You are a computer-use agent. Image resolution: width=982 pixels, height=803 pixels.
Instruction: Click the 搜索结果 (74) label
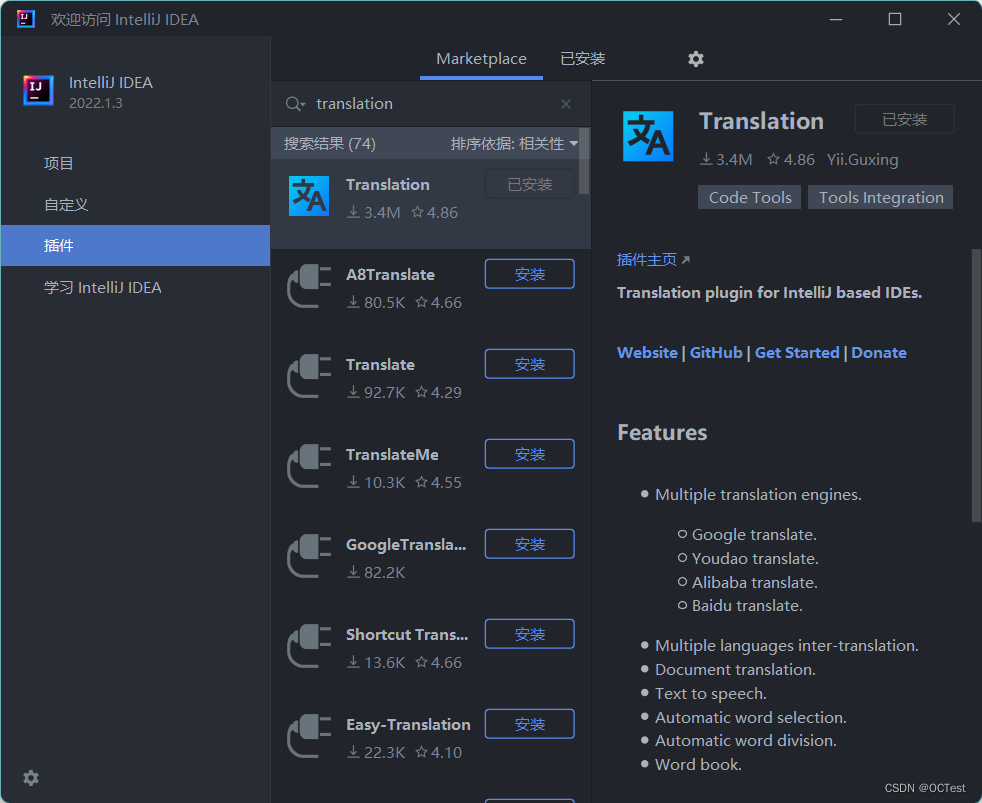(329, 144)
